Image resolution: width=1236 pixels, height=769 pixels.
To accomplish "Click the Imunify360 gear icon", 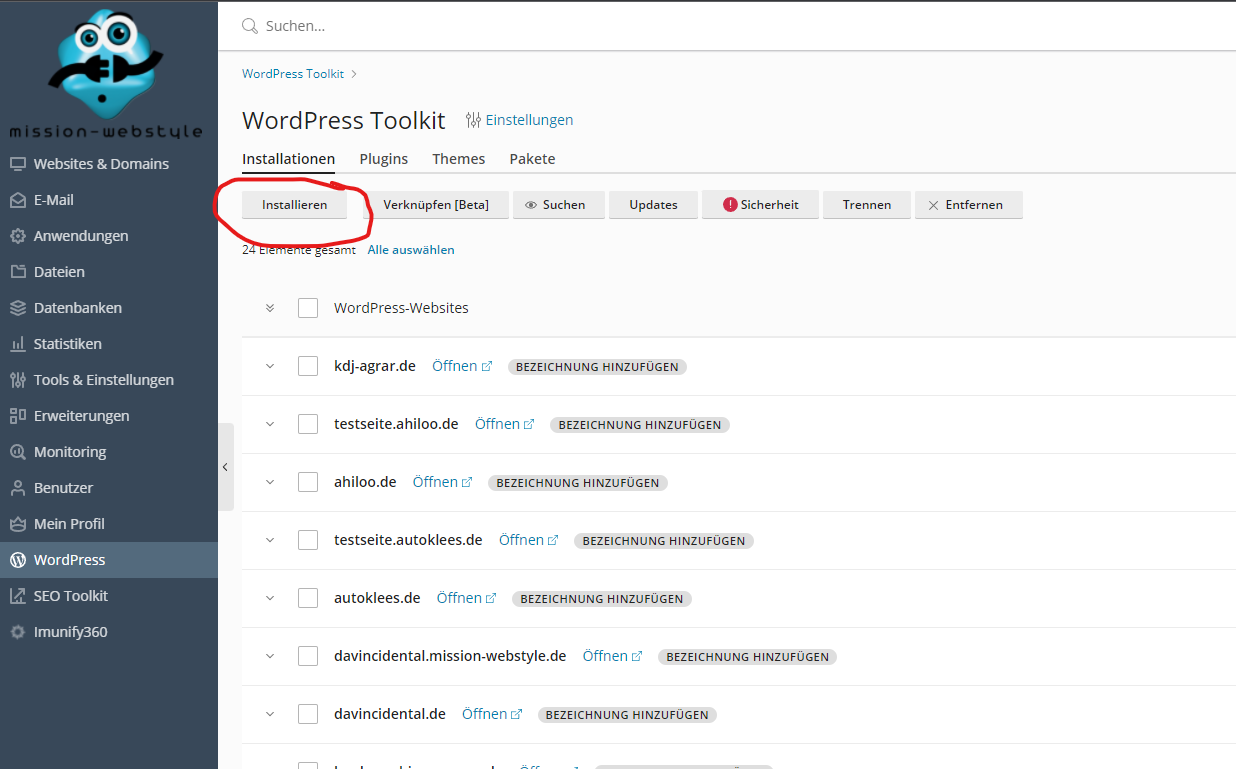I will (x=18, y=632).
